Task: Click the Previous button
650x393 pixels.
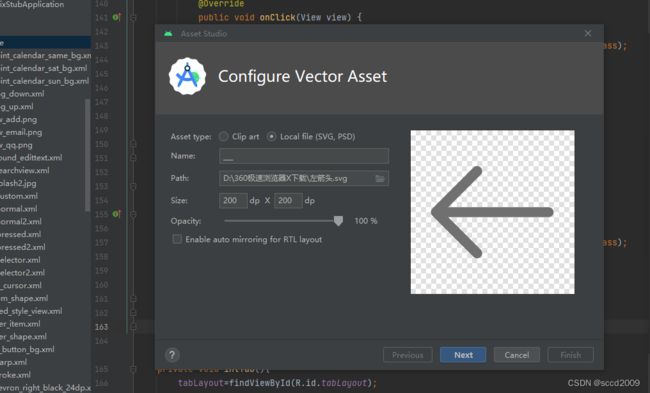Action: [x=407, y=355]
